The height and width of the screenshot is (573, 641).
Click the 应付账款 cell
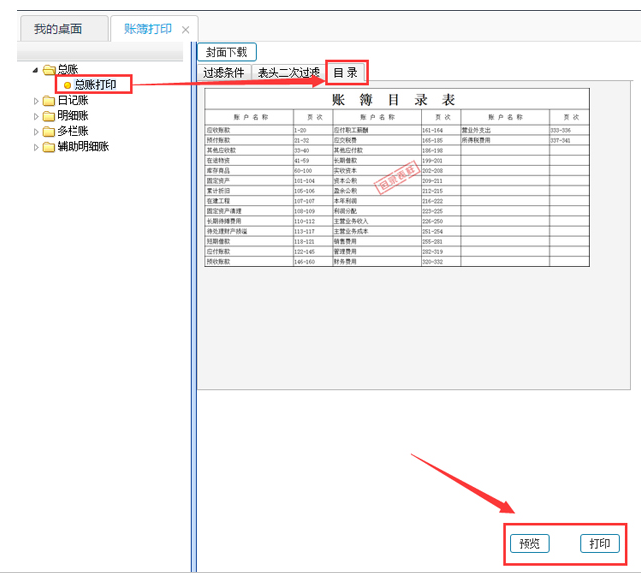(249, 251)
